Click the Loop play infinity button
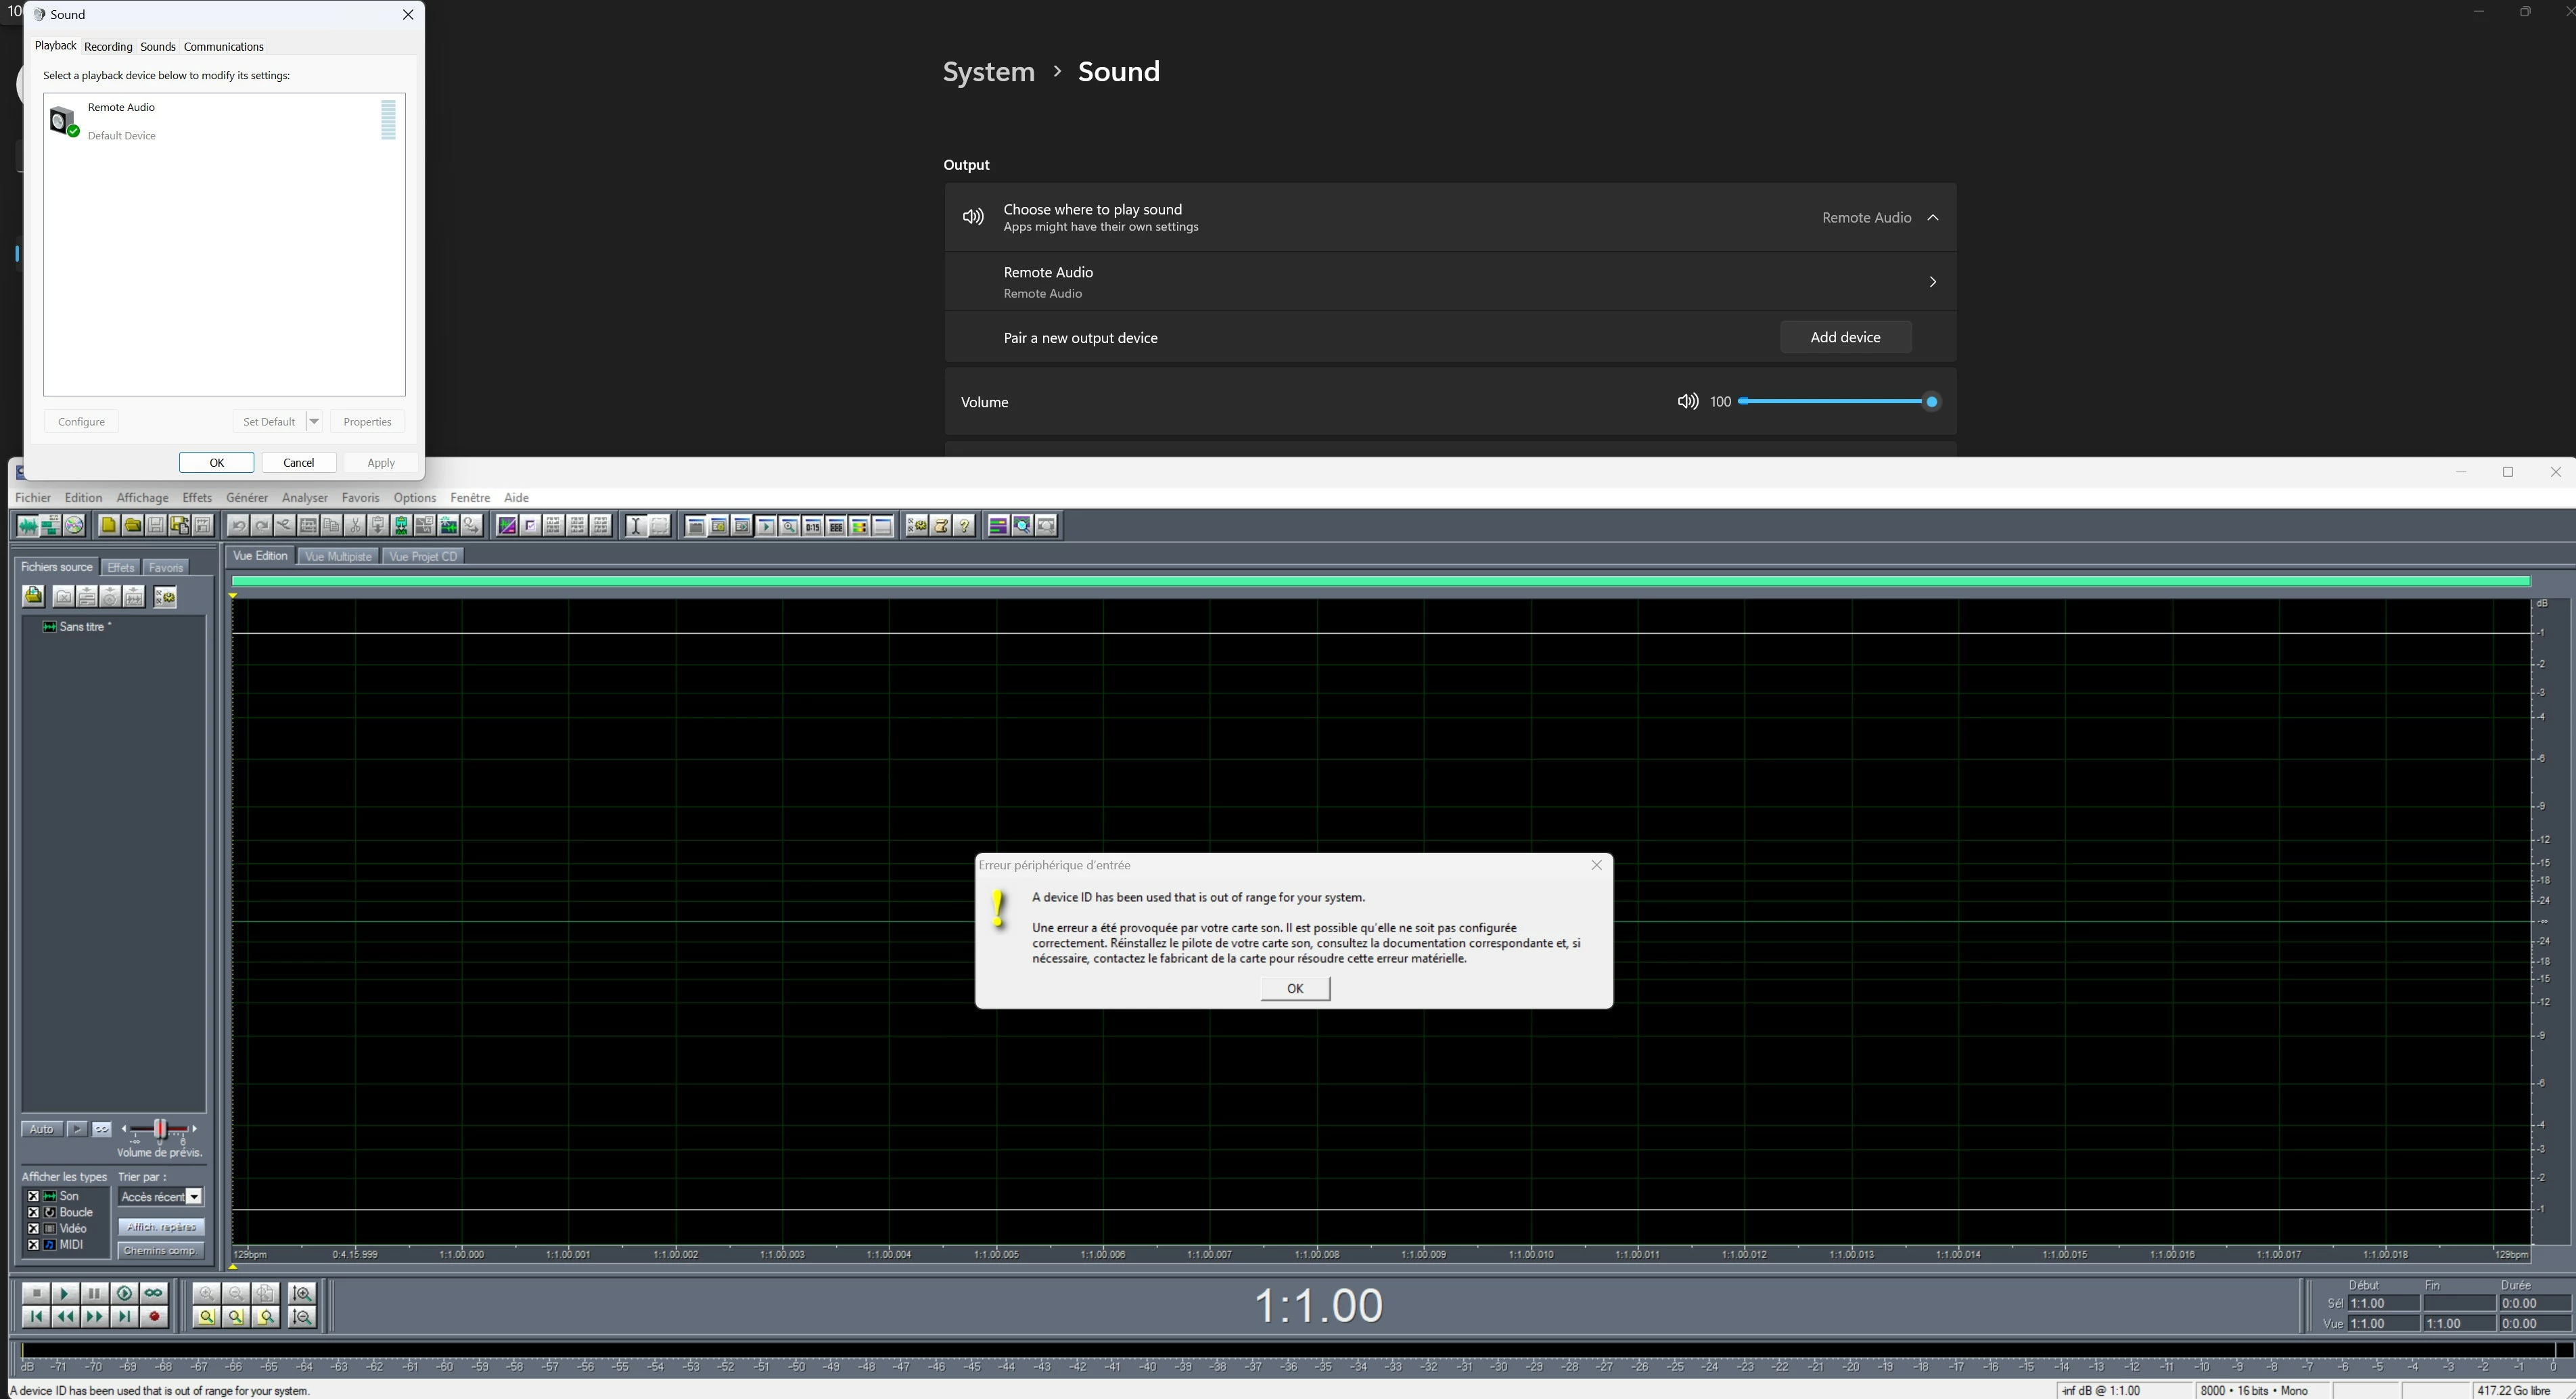The height and width of the screenshot is (1399, 2576). (153, 1293)
